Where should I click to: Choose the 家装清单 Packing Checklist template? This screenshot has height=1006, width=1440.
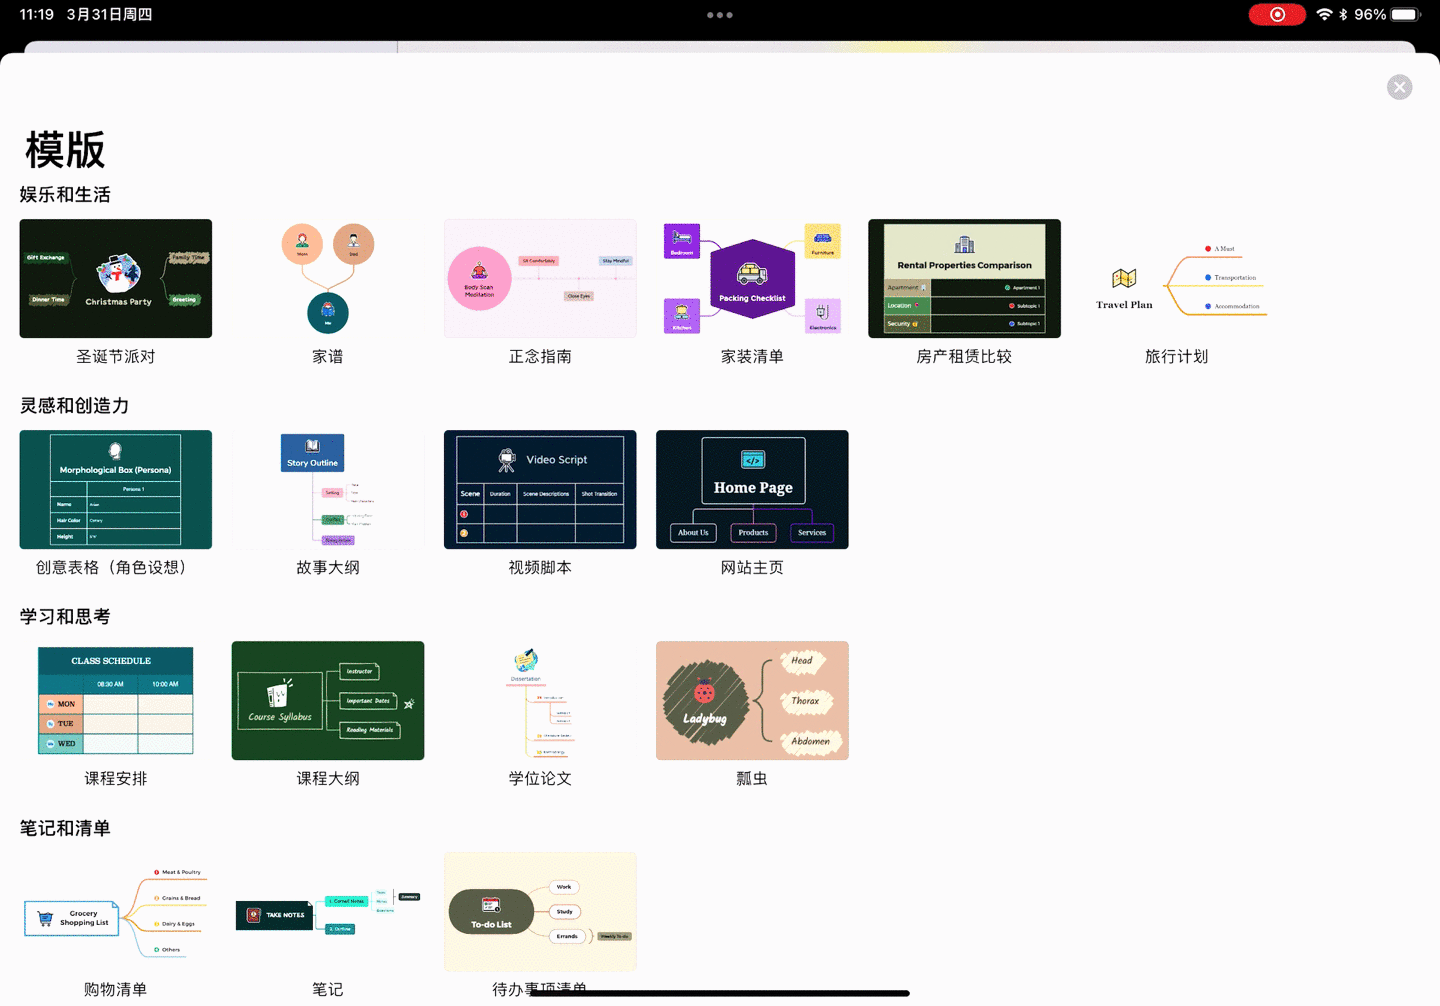click(752, 278)
